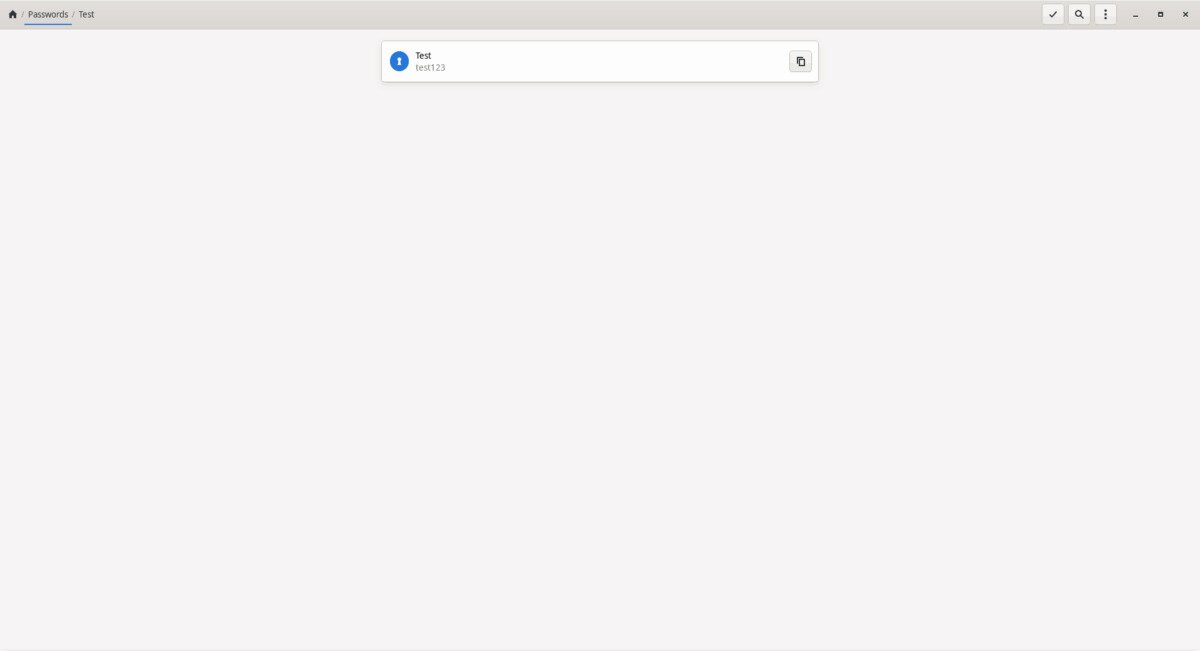Select the Test breadcrumb in path bar
The height and width of the screenshot is (651, 1200).
click(x=87, y=14)
